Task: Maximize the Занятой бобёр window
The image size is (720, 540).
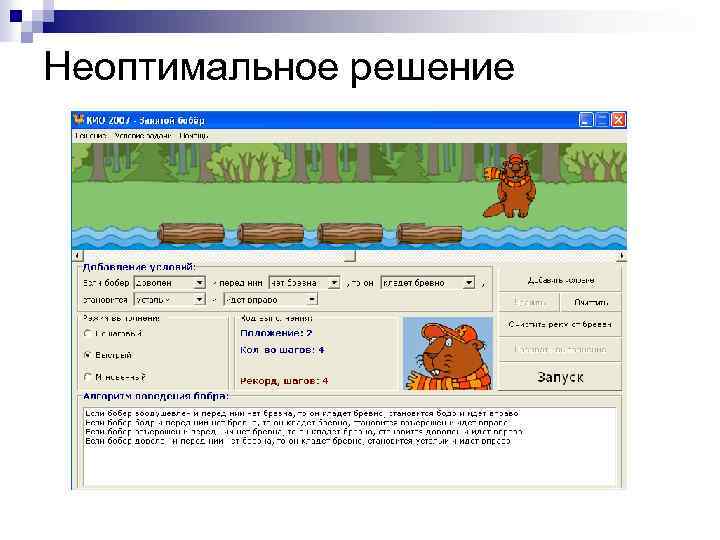Action: (602, 120)
